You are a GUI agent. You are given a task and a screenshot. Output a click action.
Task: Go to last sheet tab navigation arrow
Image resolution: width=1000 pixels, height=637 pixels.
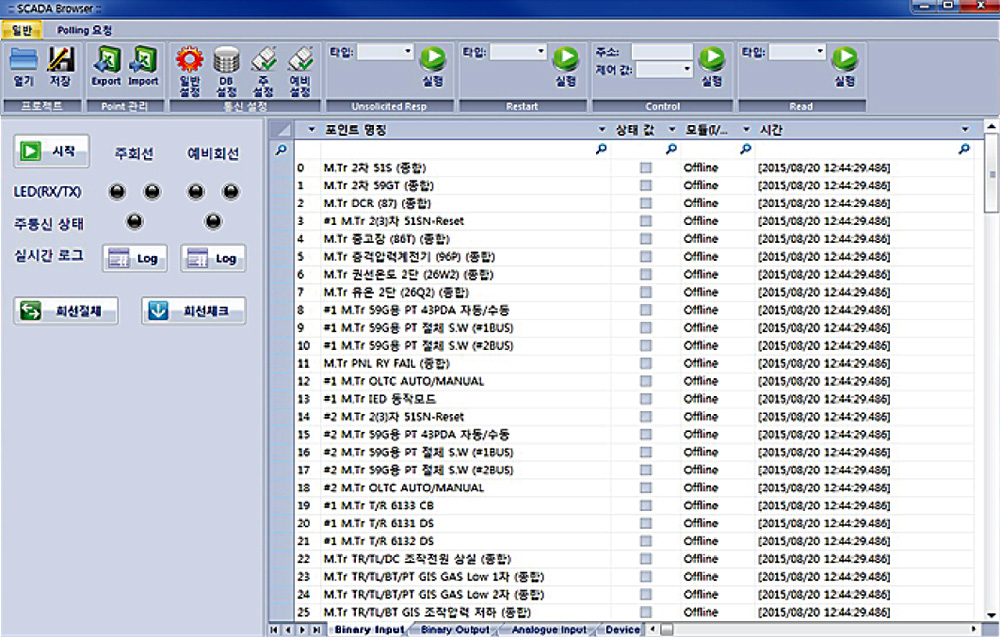(x=316, y=629)
